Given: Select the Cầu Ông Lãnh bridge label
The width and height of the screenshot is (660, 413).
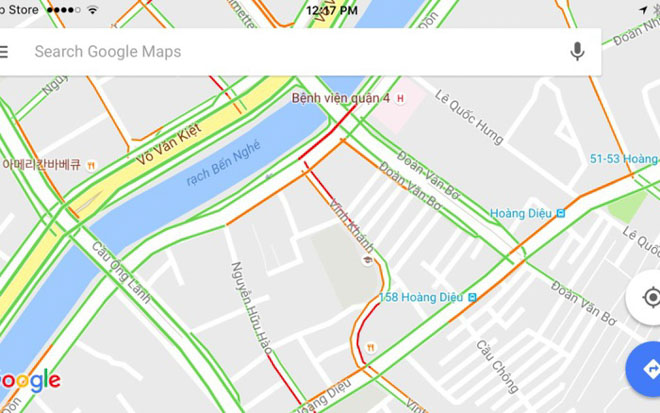Looking at the screenshot, I should coord(120,272).
